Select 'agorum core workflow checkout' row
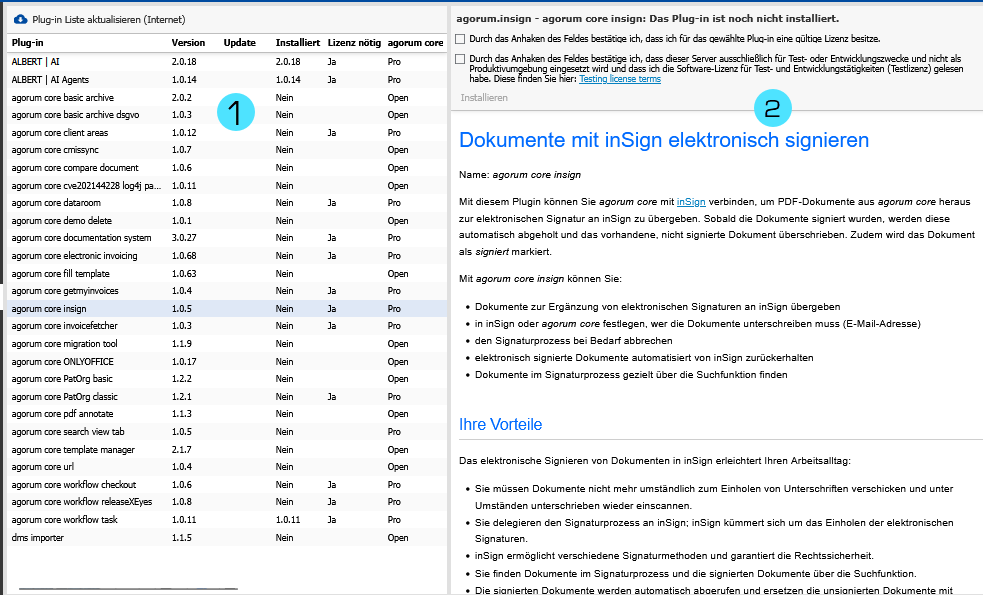 coord(227,485)
